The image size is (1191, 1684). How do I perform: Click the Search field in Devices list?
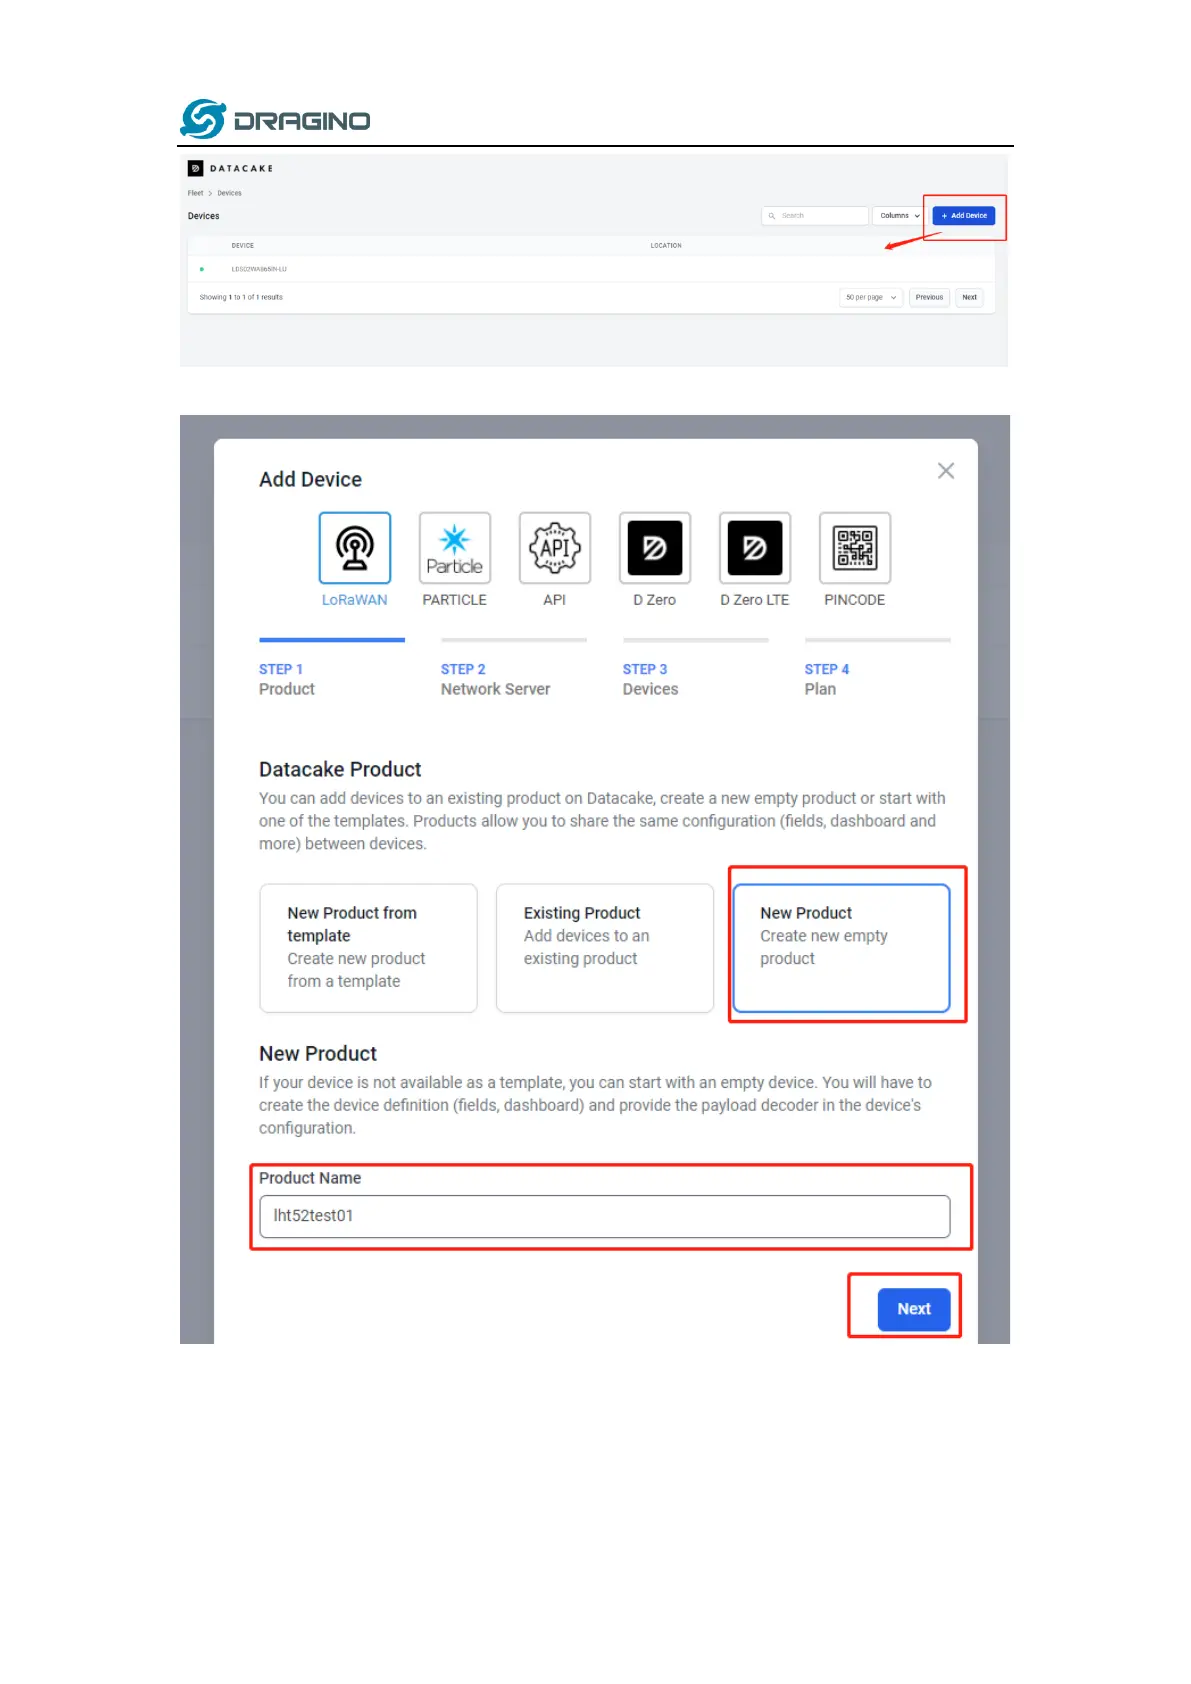pyautogui.click(x=815, y=216)
